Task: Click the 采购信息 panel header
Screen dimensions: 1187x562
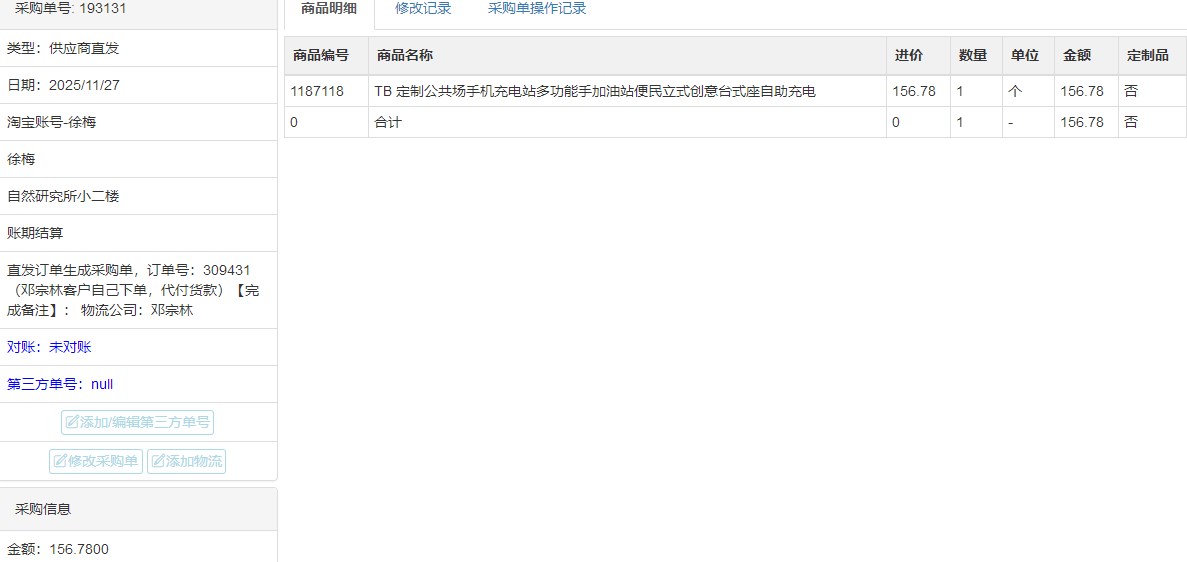Action: [x=43, y=509]
